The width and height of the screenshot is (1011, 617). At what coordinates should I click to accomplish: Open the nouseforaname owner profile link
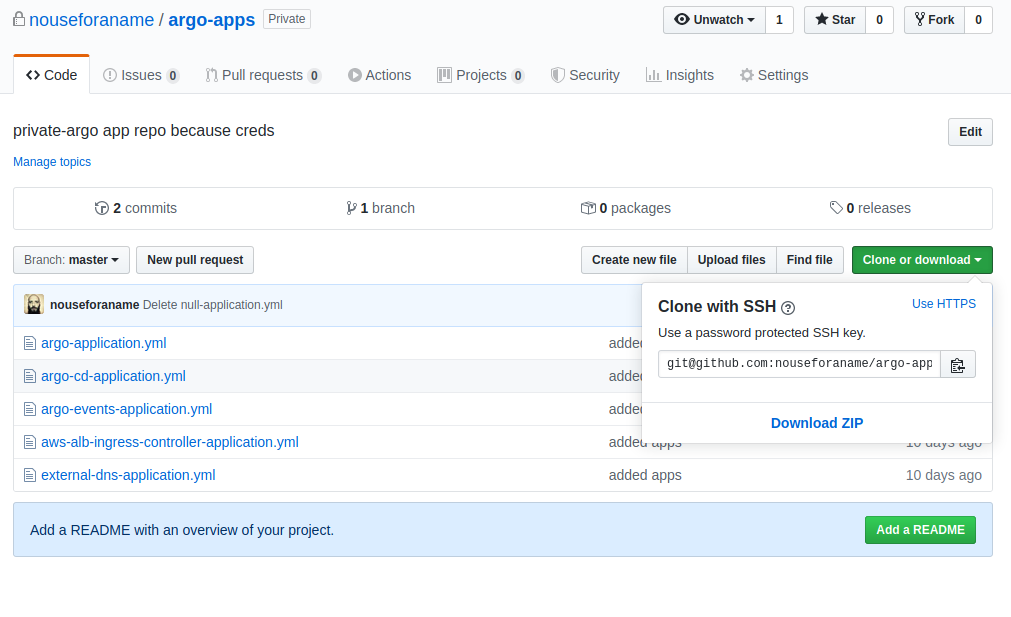pos(92,20)
